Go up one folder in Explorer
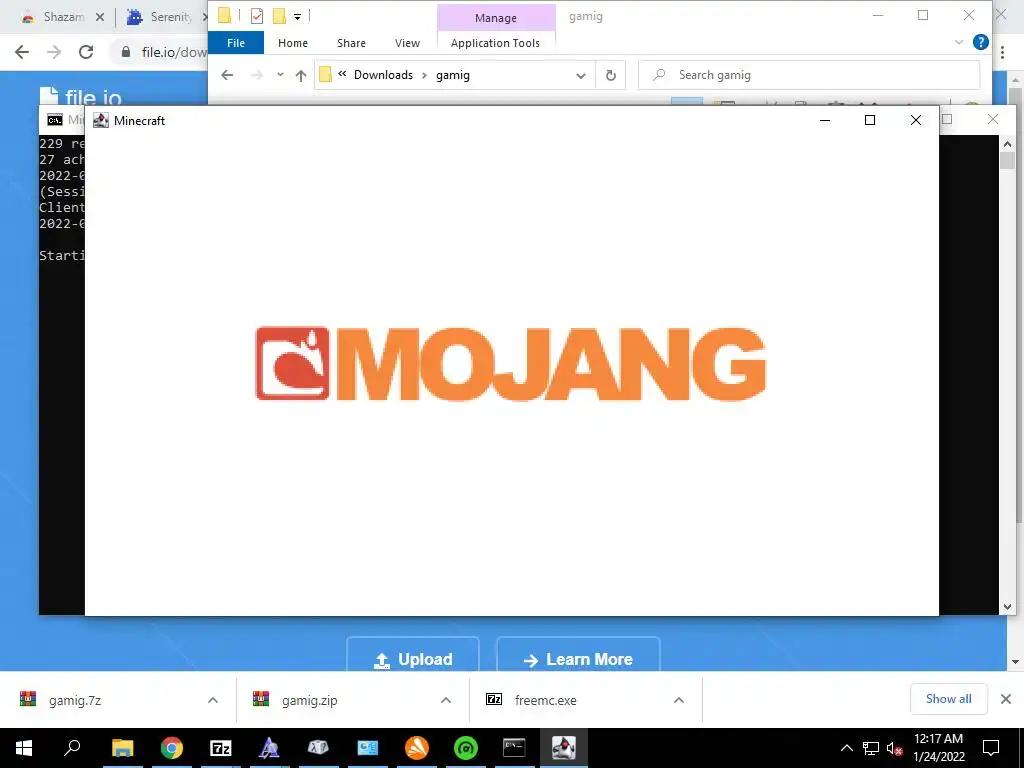This screenshot has width=1024, height=768. click(300, 75)
